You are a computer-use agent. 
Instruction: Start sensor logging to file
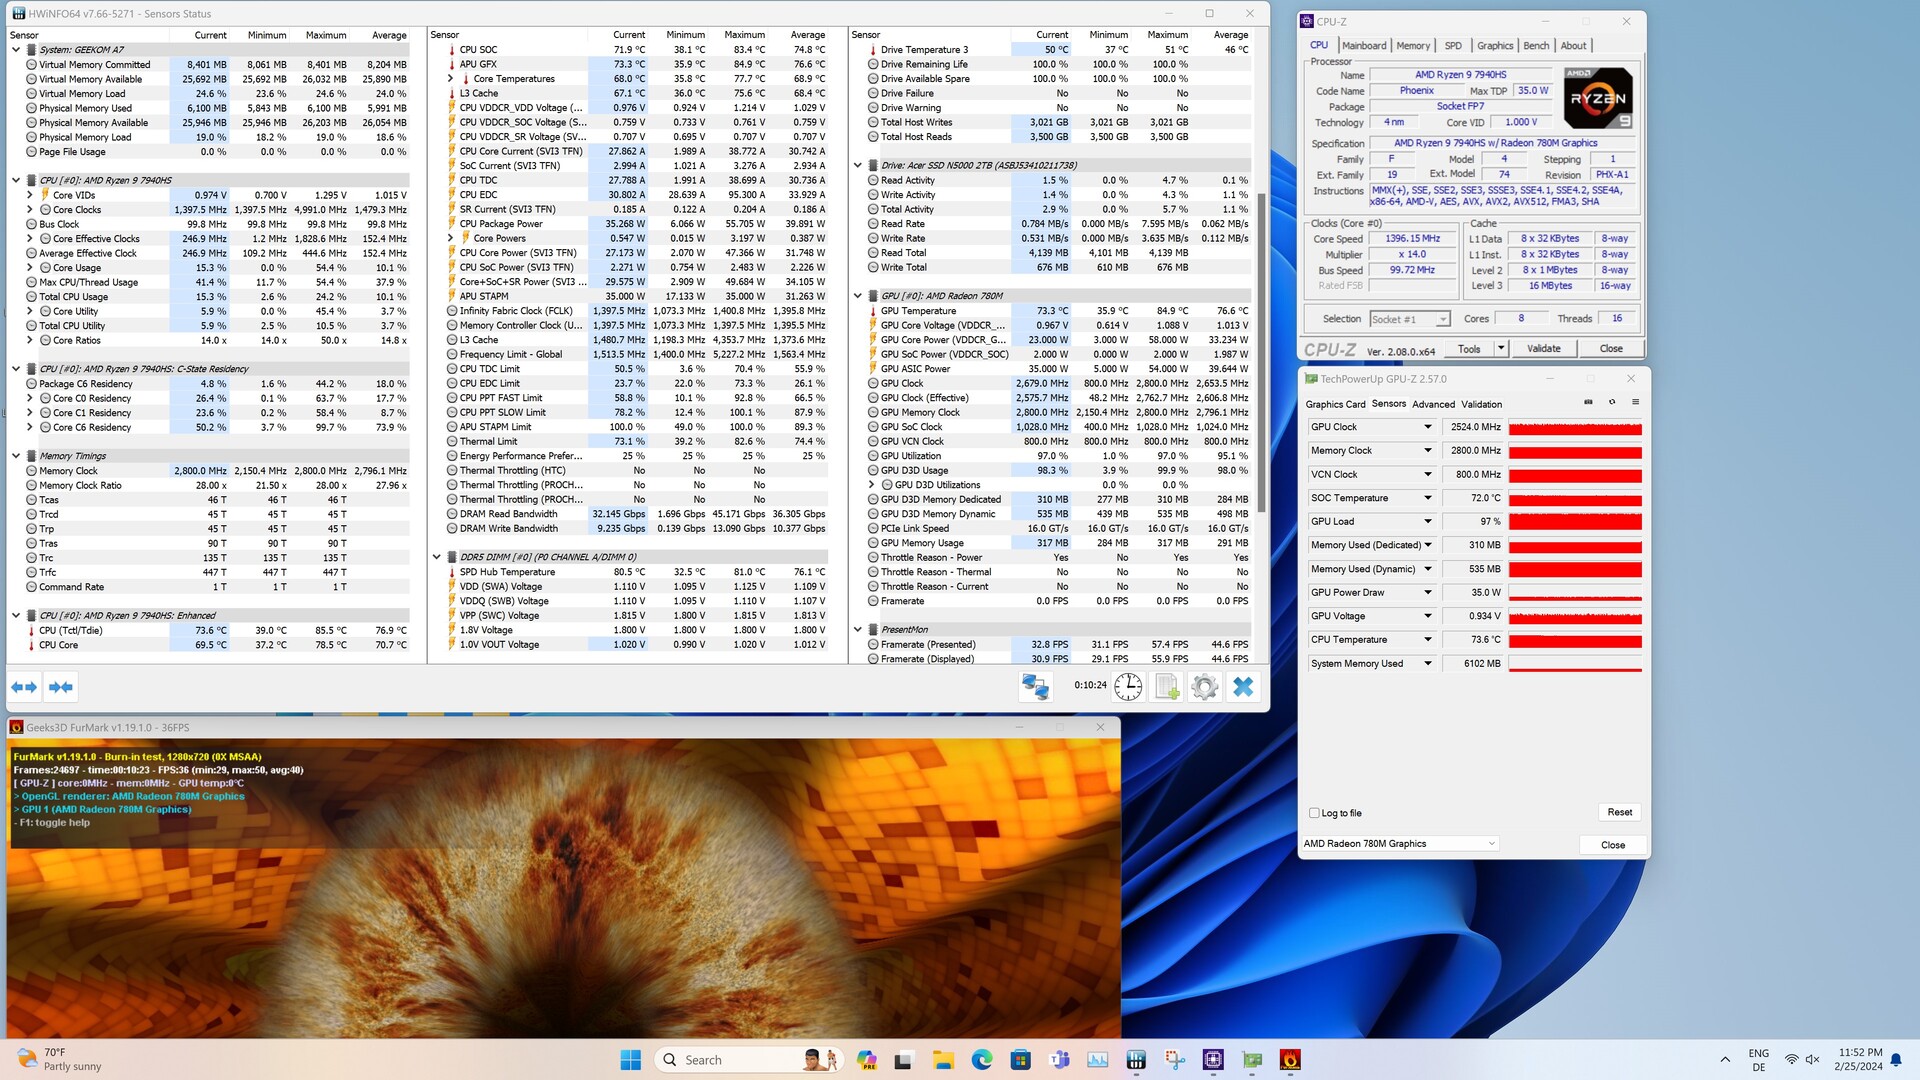pos(1167,687)
